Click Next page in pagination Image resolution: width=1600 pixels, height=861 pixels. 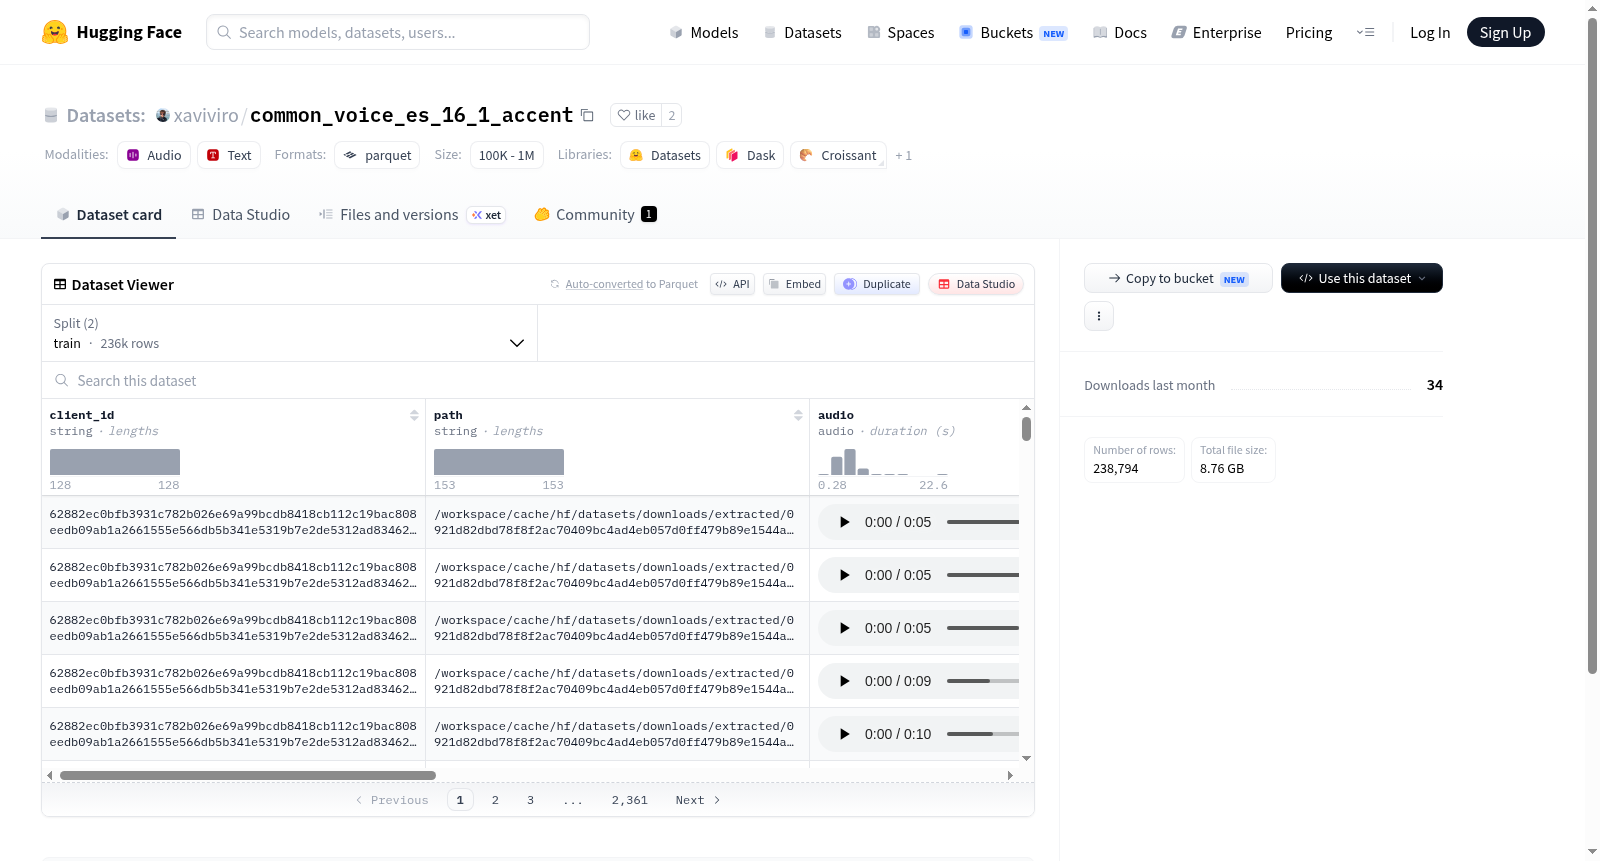pos(698,800)
